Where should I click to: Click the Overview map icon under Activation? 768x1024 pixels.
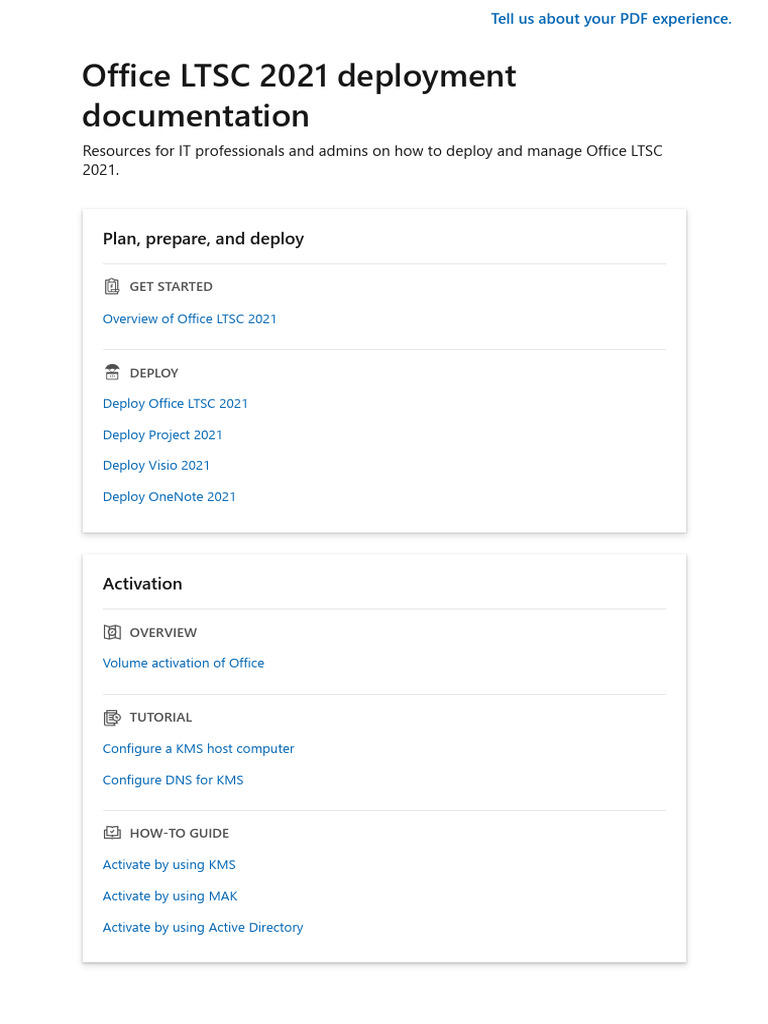[112, 632]
